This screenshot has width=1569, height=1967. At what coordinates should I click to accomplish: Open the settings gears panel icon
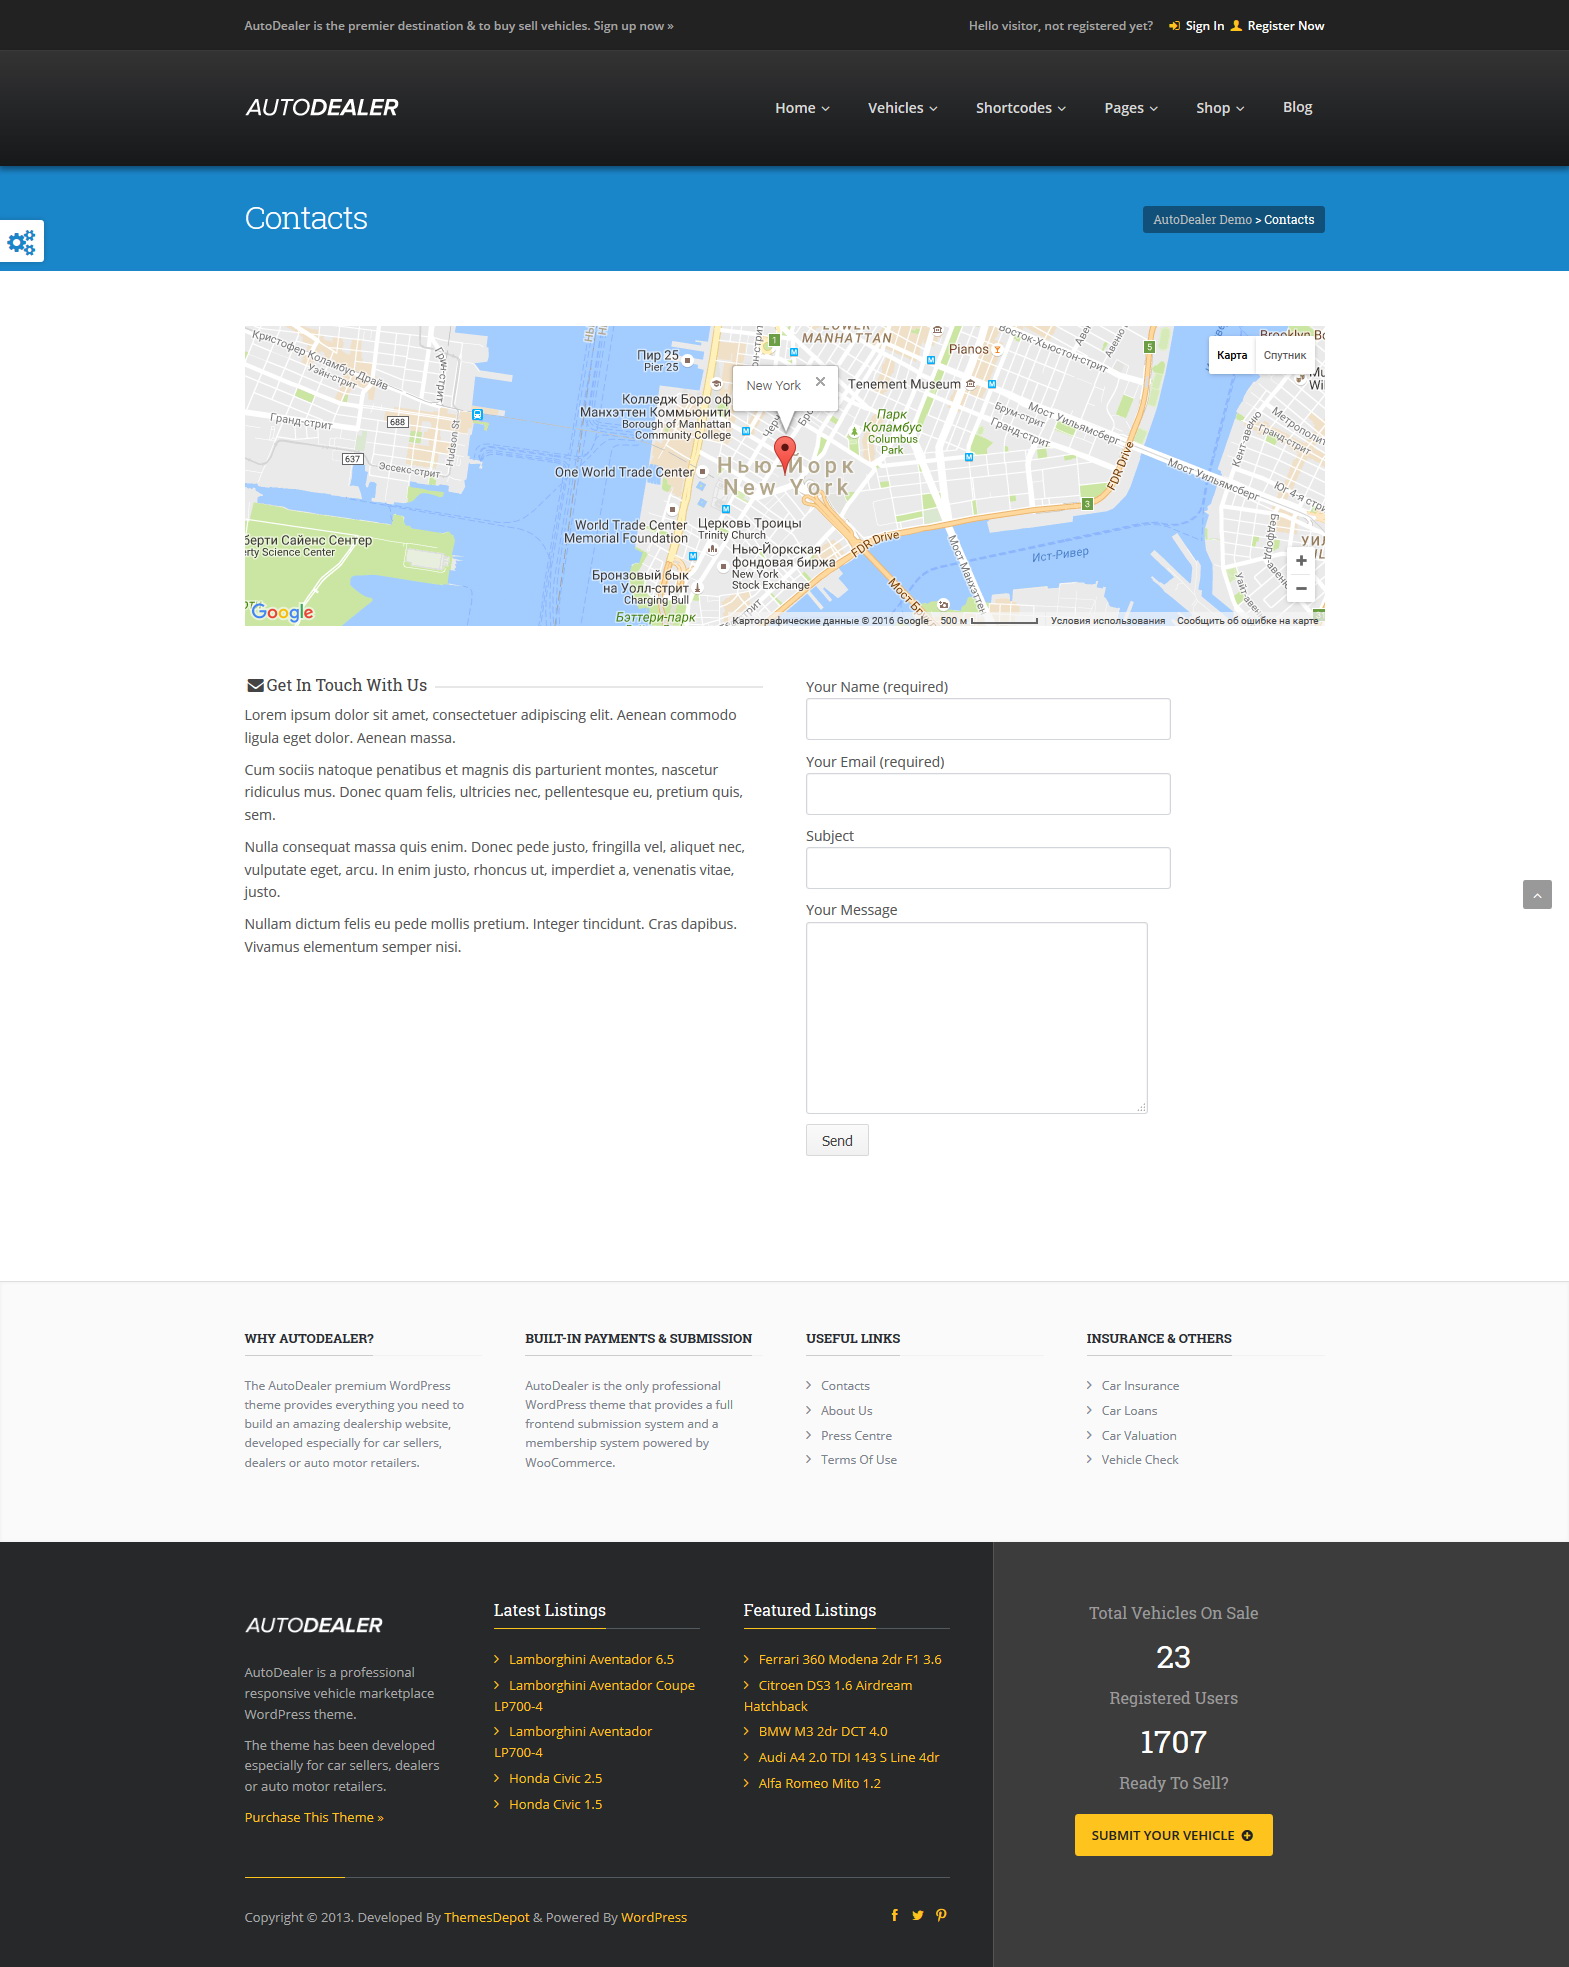[21, 241]
